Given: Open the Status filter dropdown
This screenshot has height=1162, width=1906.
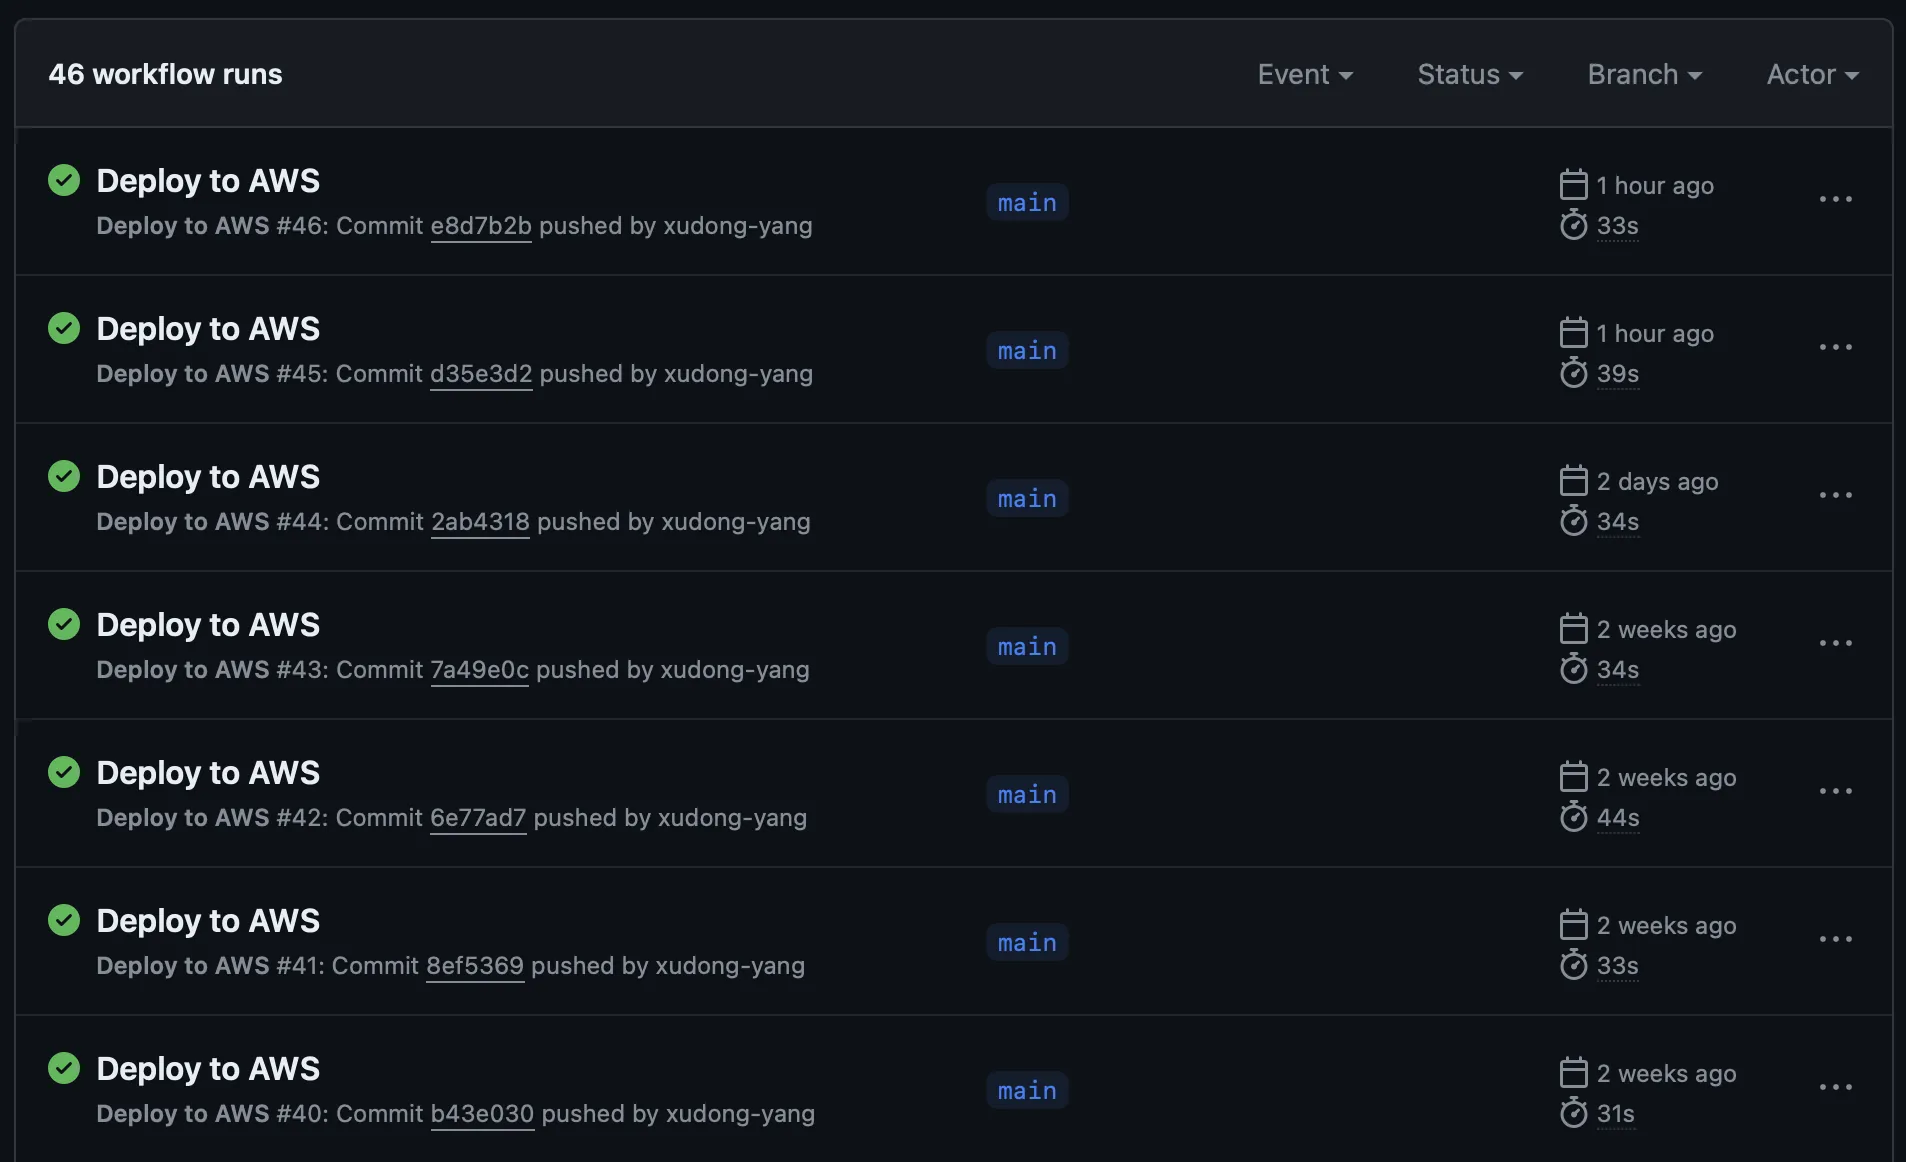Looking at the screenshot, I should (x=1470, y=74).
